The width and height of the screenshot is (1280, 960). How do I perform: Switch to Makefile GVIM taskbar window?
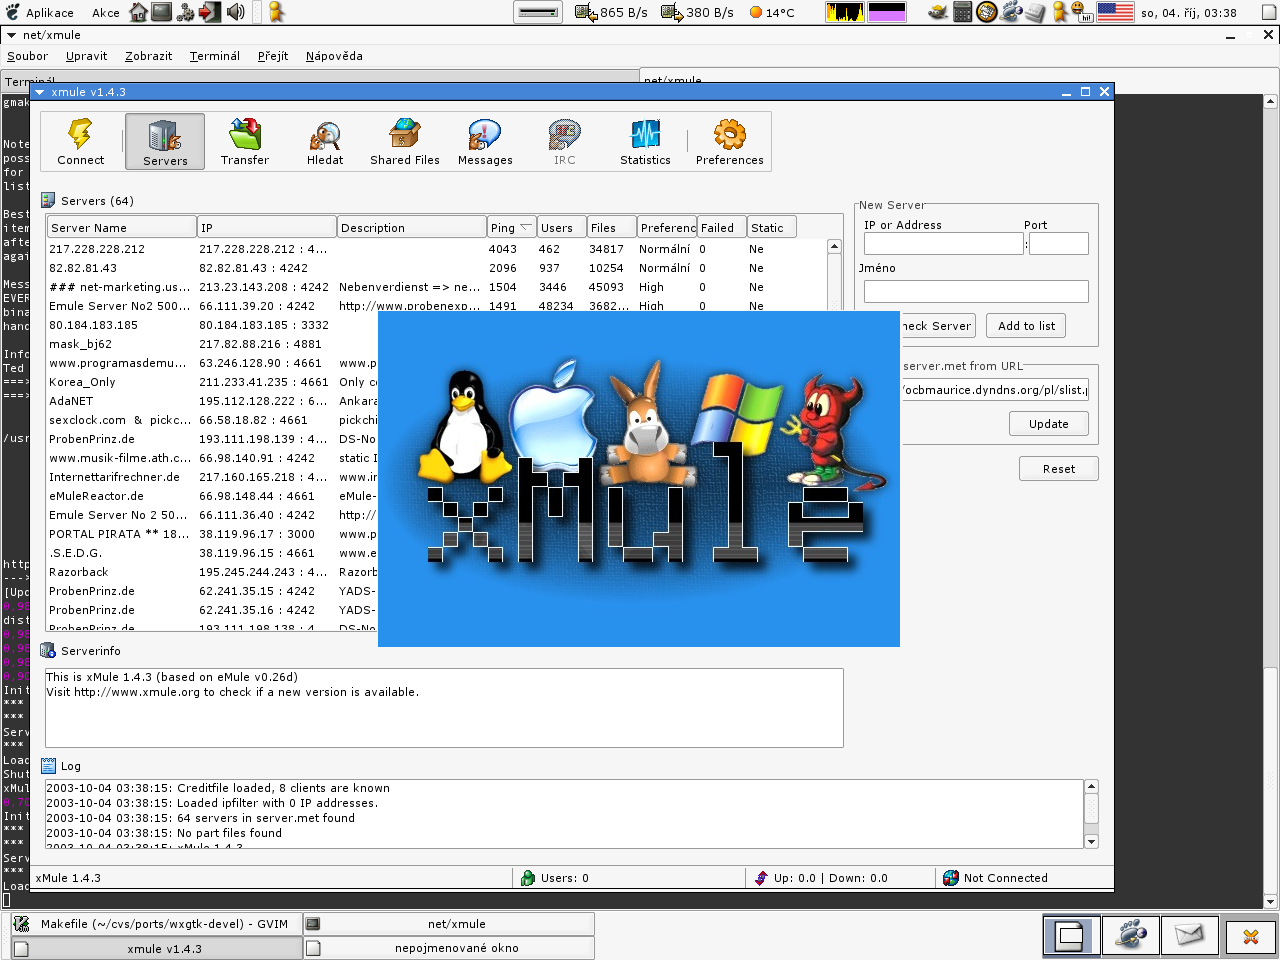click(157, 924)
